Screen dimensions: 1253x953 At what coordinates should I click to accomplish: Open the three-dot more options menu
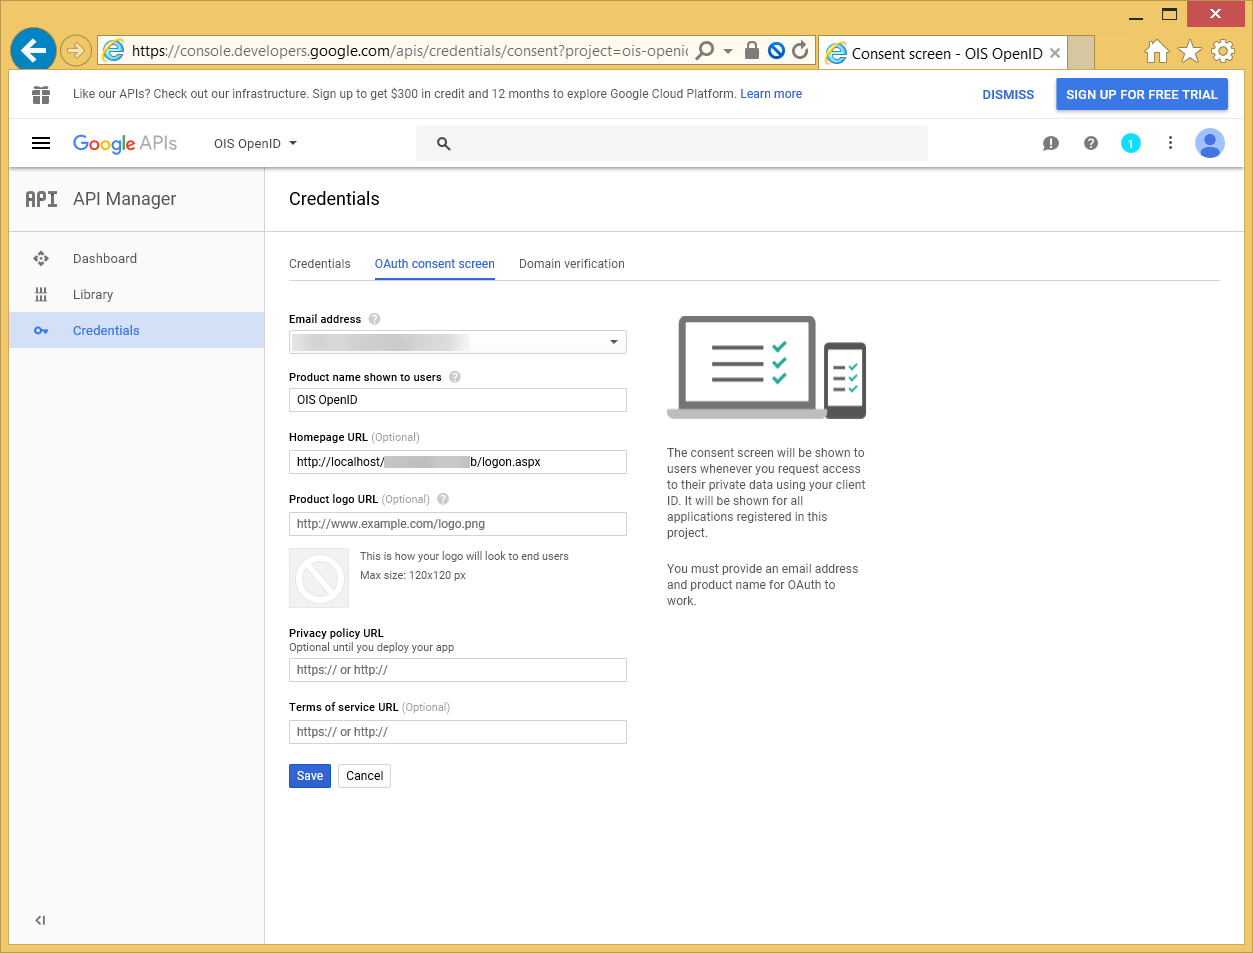(1170, 143)
